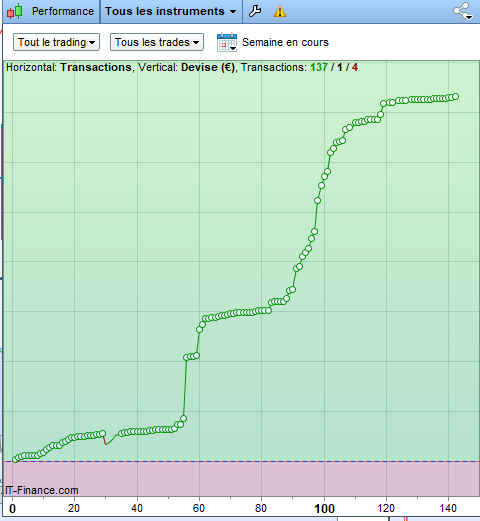Click the first data point of the curve

tap(15, 459)
